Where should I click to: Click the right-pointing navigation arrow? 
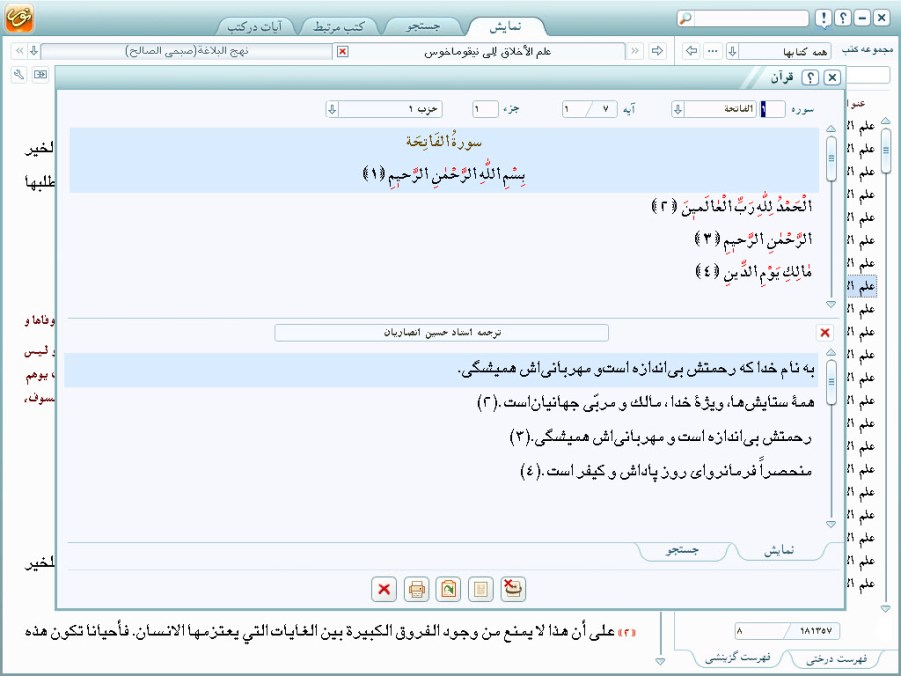click(x=657, y=51)
